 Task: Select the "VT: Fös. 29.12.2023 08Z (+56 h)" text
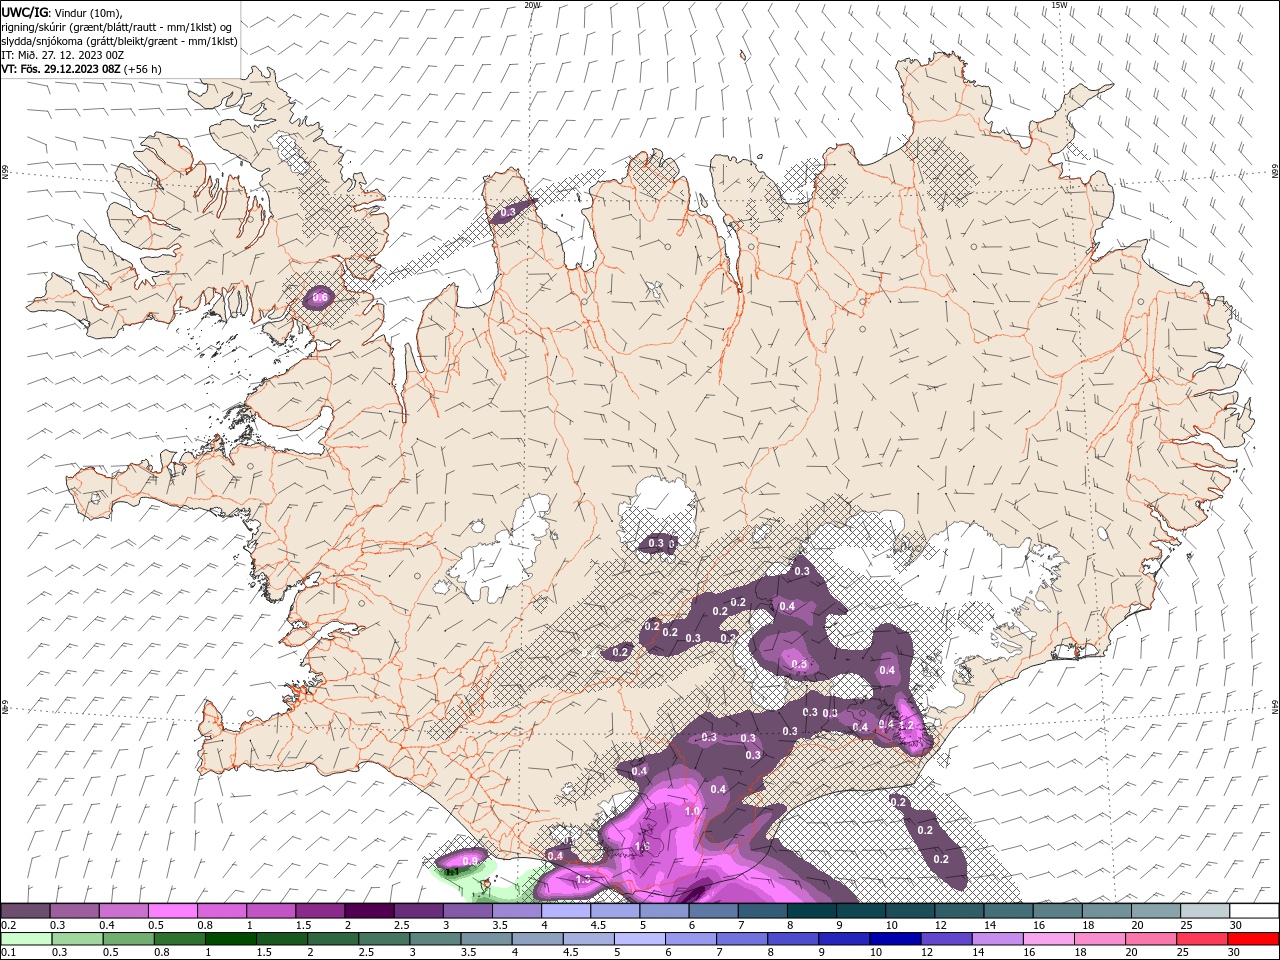(x=82, y=69)
